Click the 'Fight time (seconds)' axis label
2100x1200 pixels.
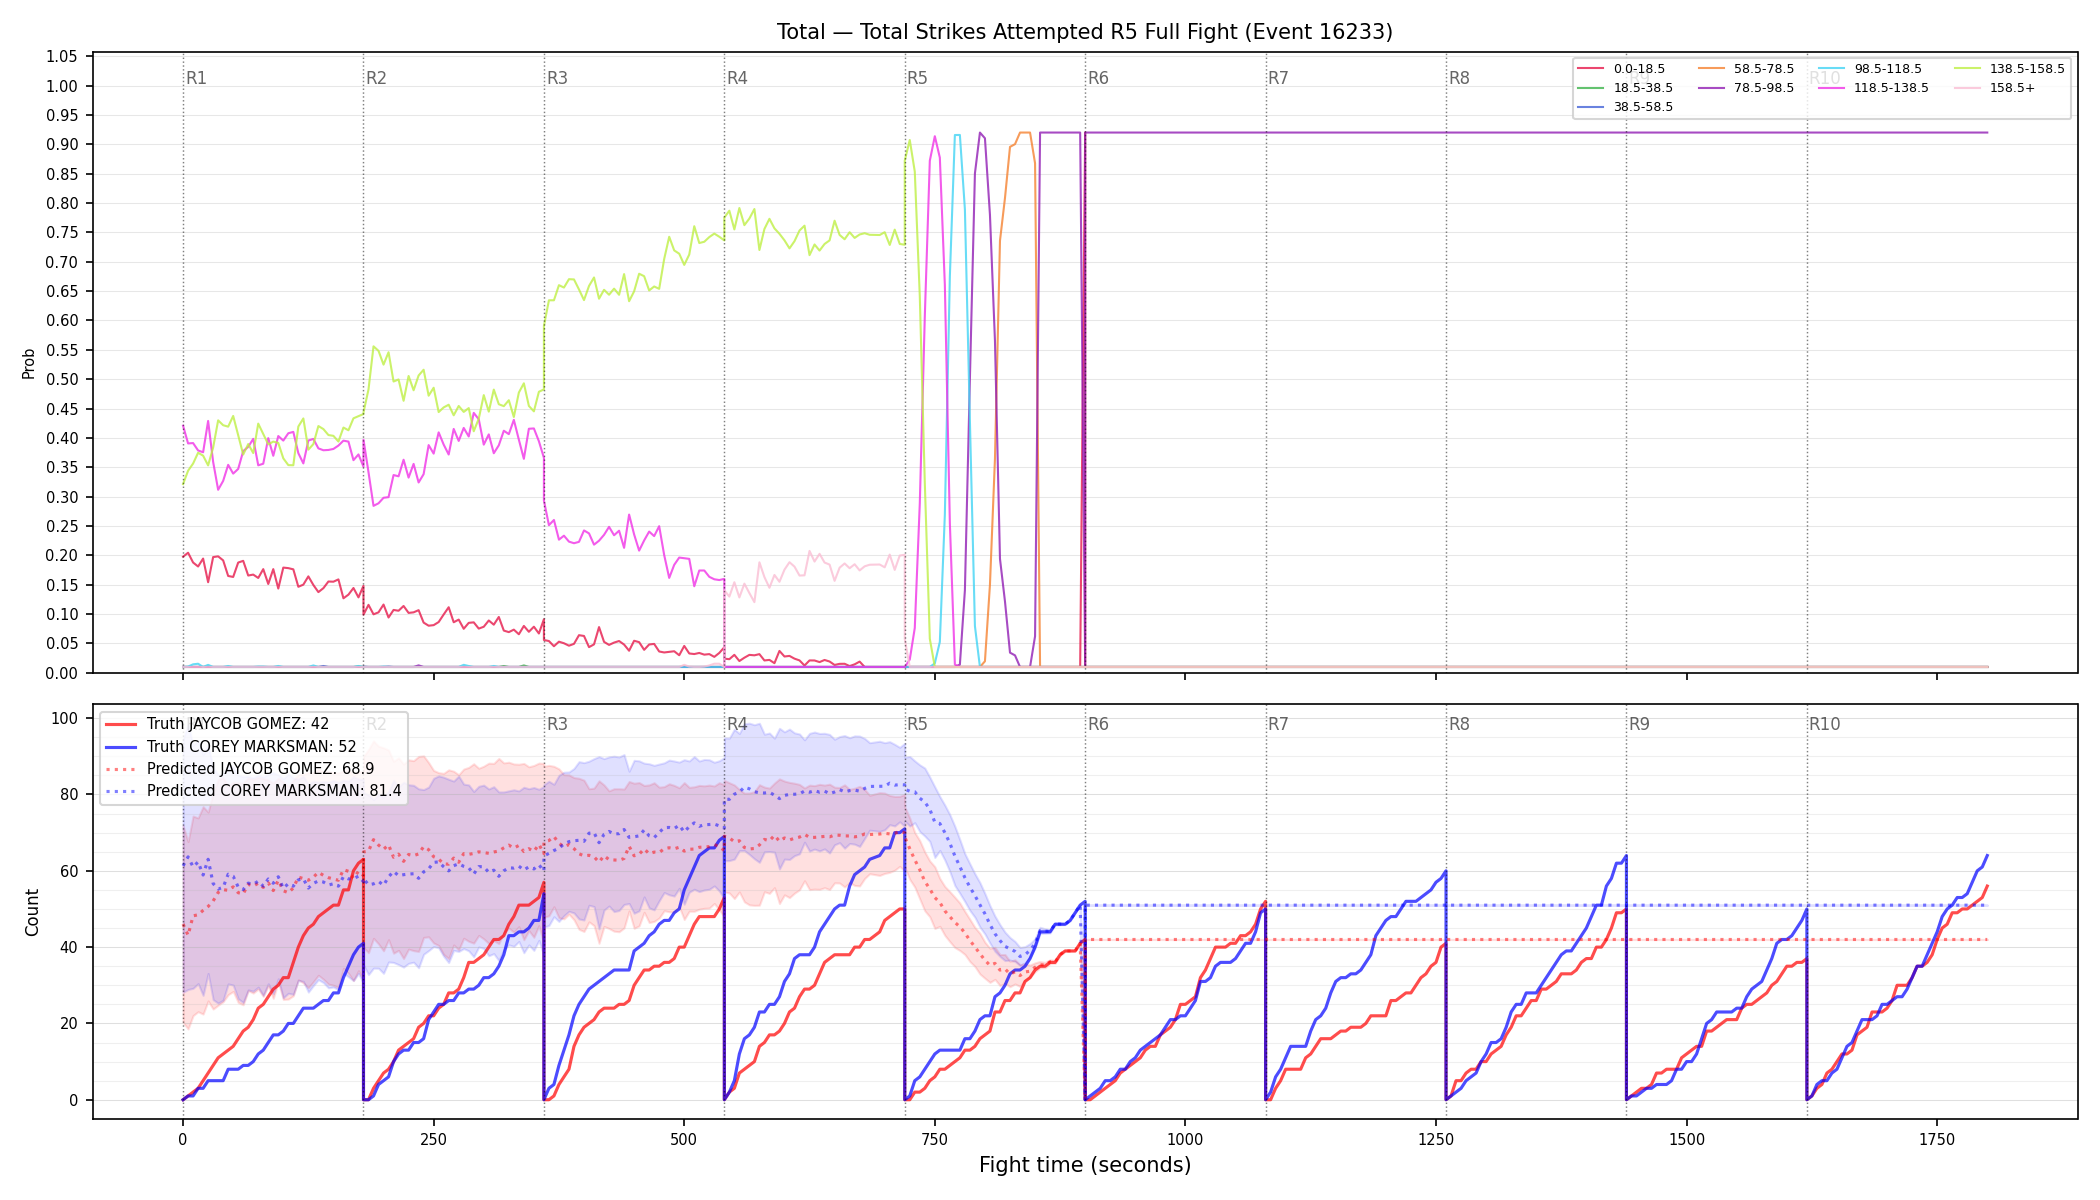point(1085,1165)
